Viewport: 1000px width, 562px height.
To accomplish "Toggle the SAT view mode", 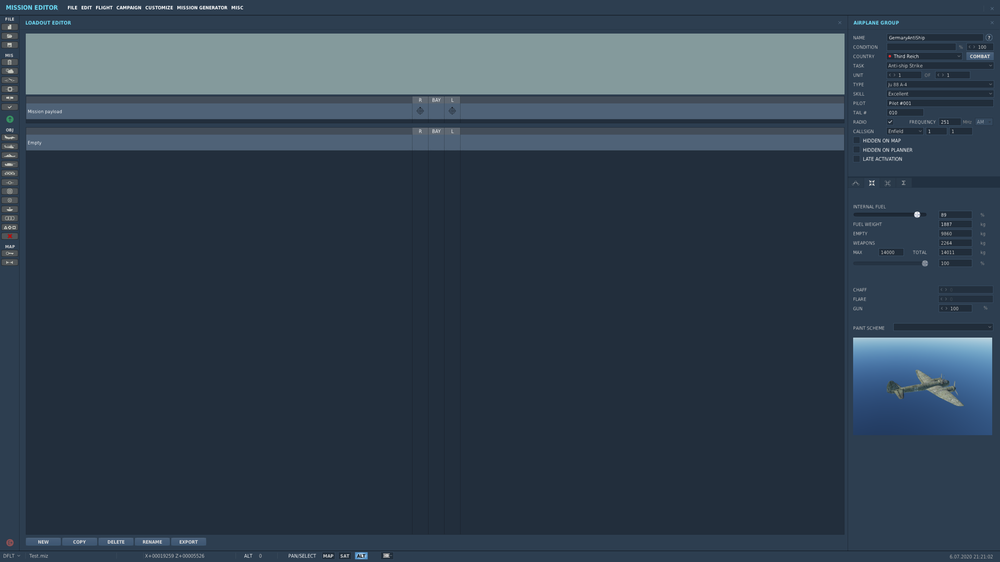I will click(x=344, y=556).
